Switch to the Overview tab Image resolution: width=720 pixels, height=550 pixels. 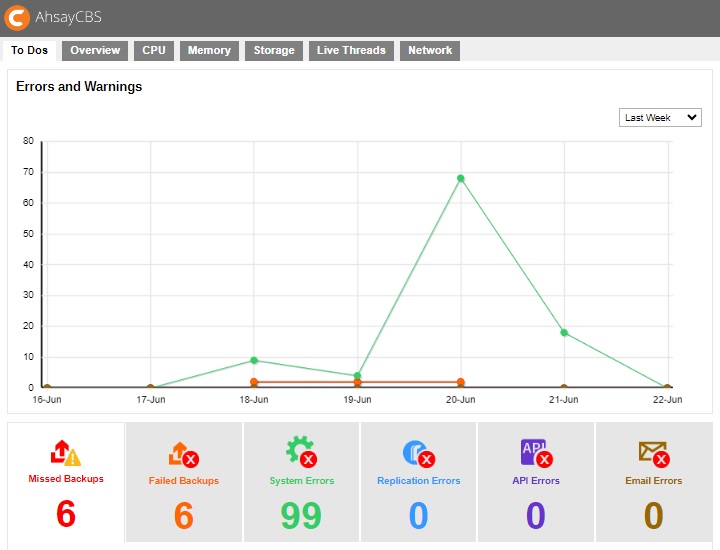pyautogui.click(x=95, y=51)
